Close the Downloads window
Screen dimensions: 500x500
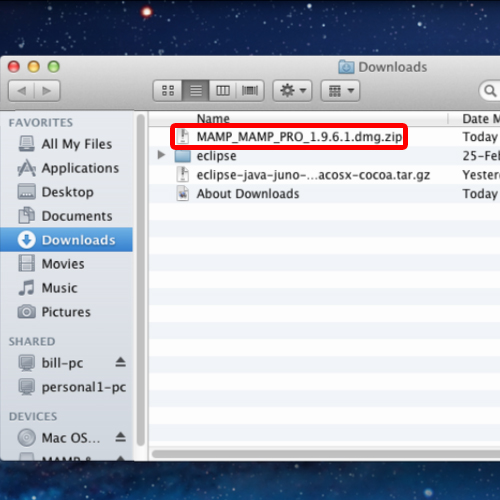(x=14, y=67)
